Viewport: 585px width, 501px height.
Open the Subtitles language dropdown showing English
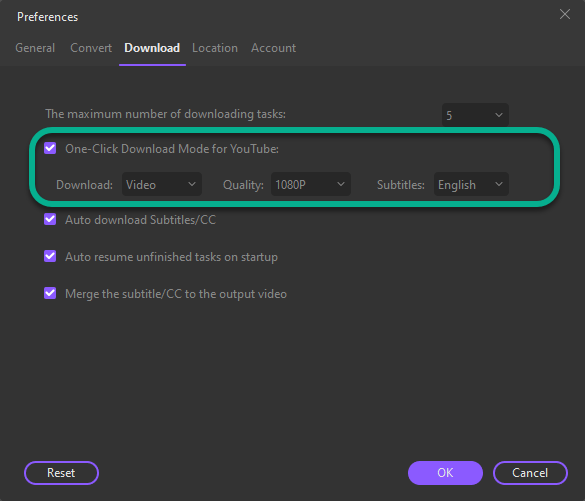click(471, 184)
